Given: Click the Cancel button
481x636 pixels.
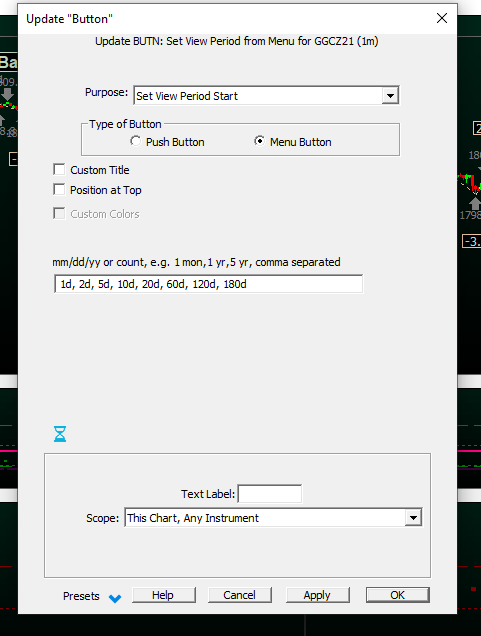Looking at the screenshot, I should [240, 595].
